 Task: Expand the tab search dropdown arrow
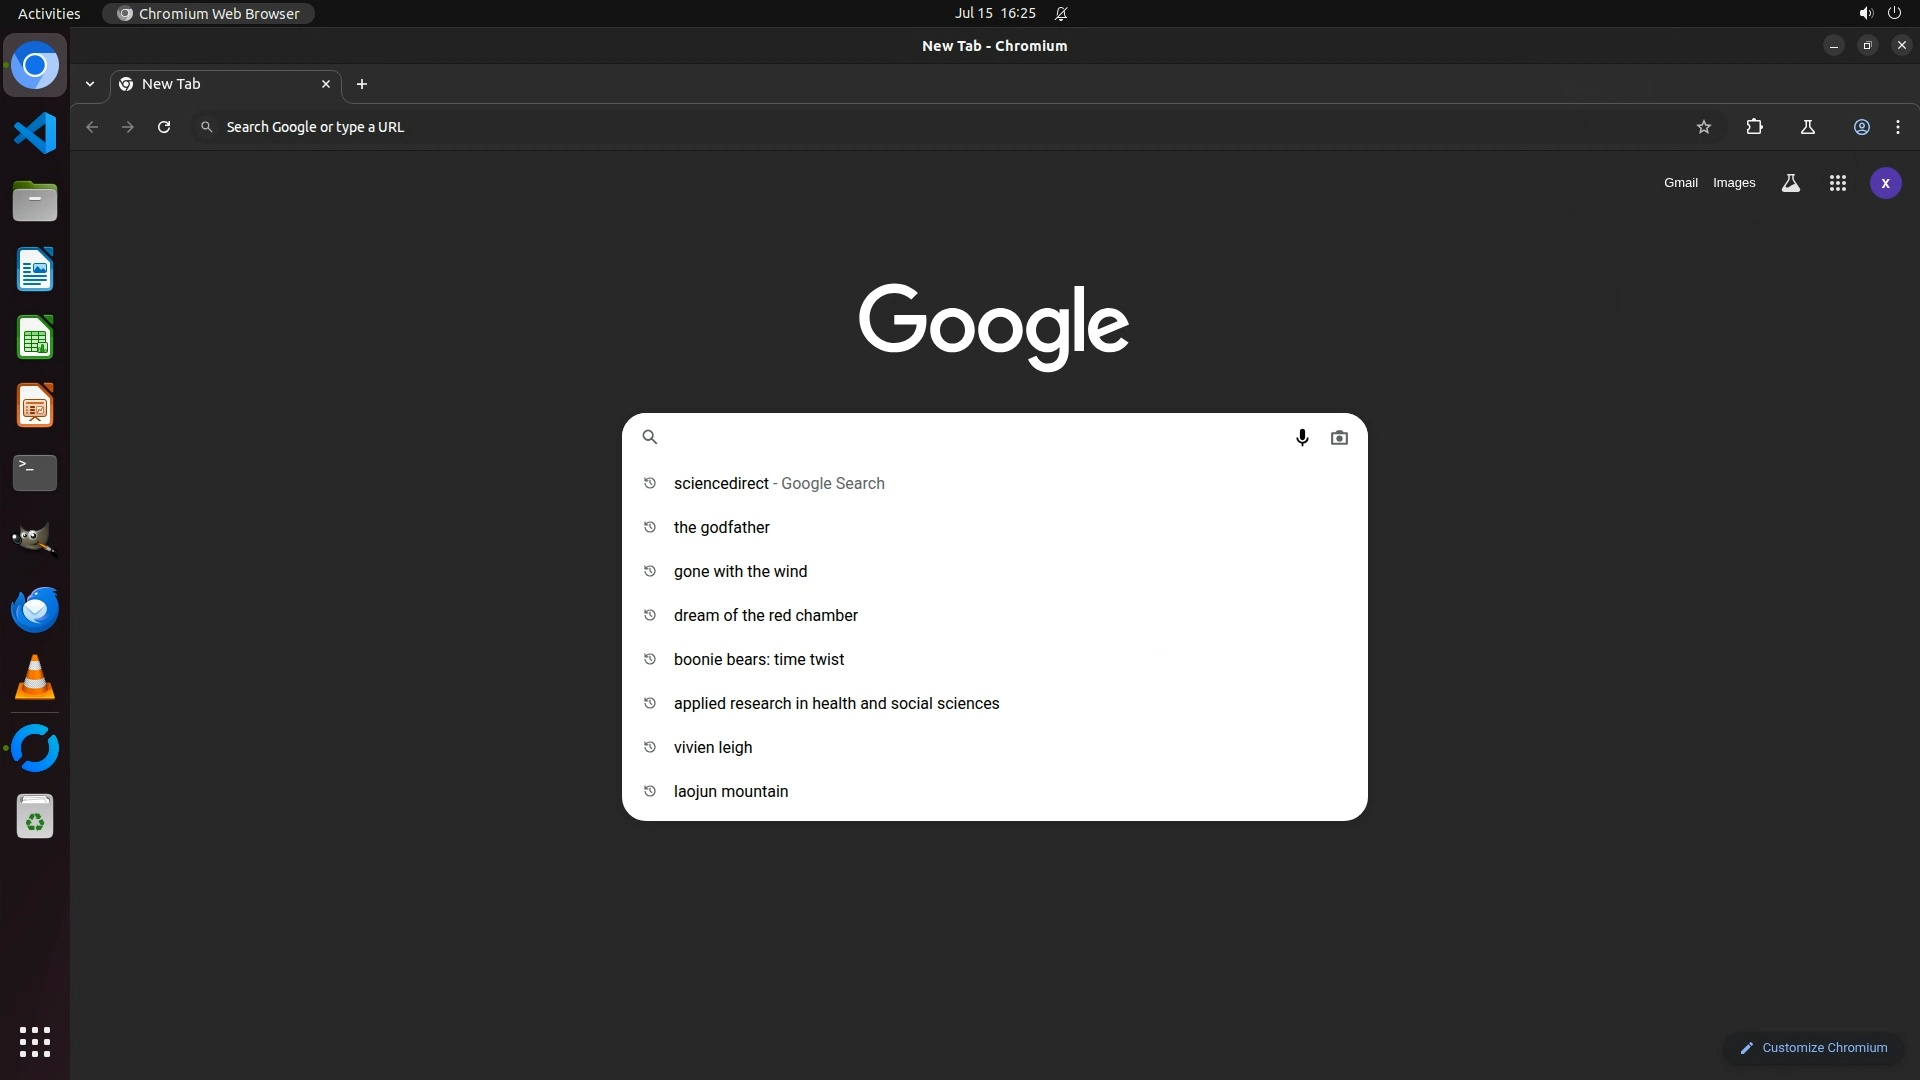click(x=90, y=84)
